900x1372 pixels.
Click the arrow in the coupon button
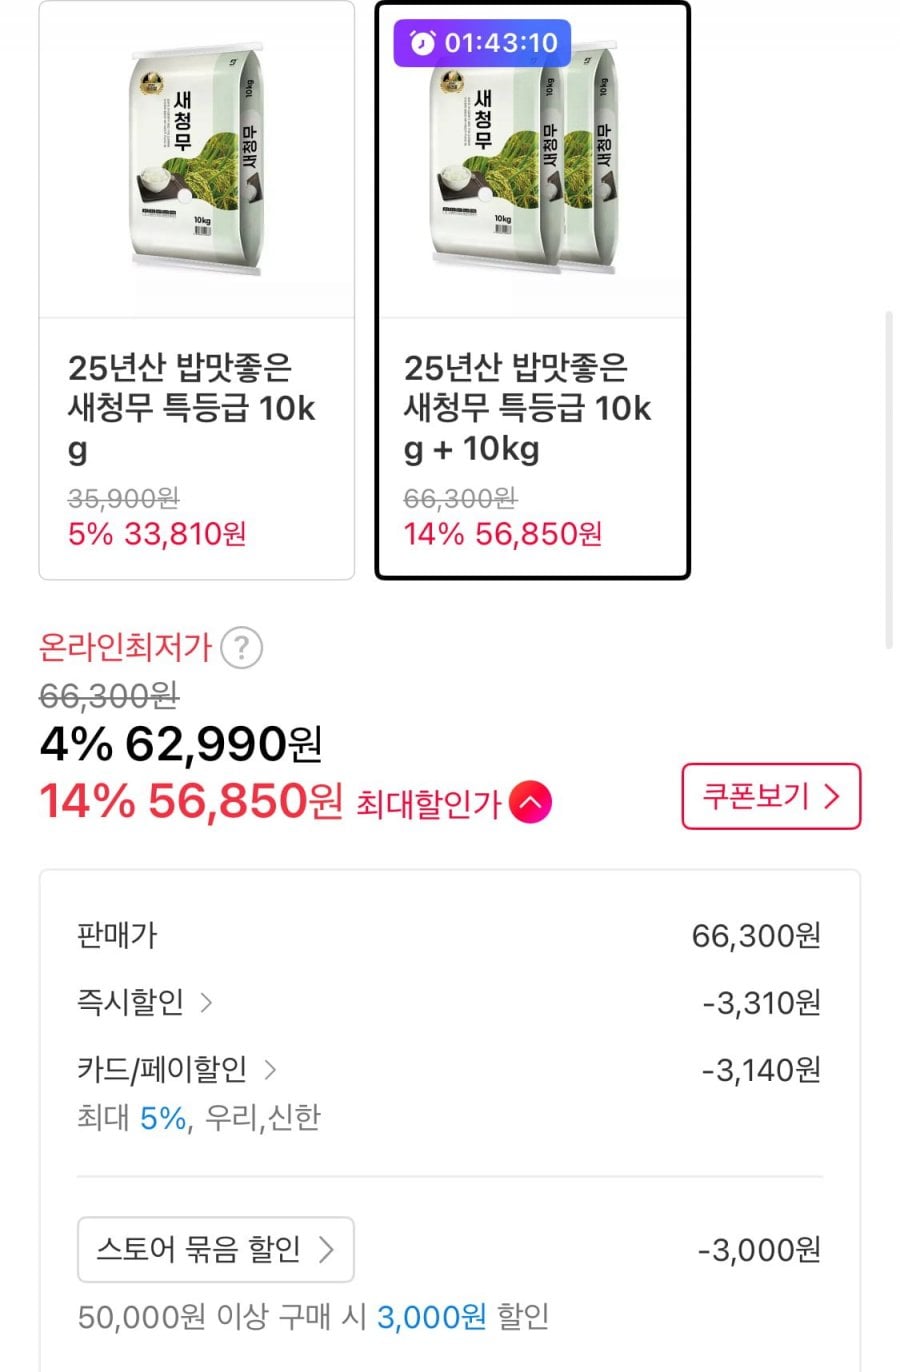pos(831,796)
